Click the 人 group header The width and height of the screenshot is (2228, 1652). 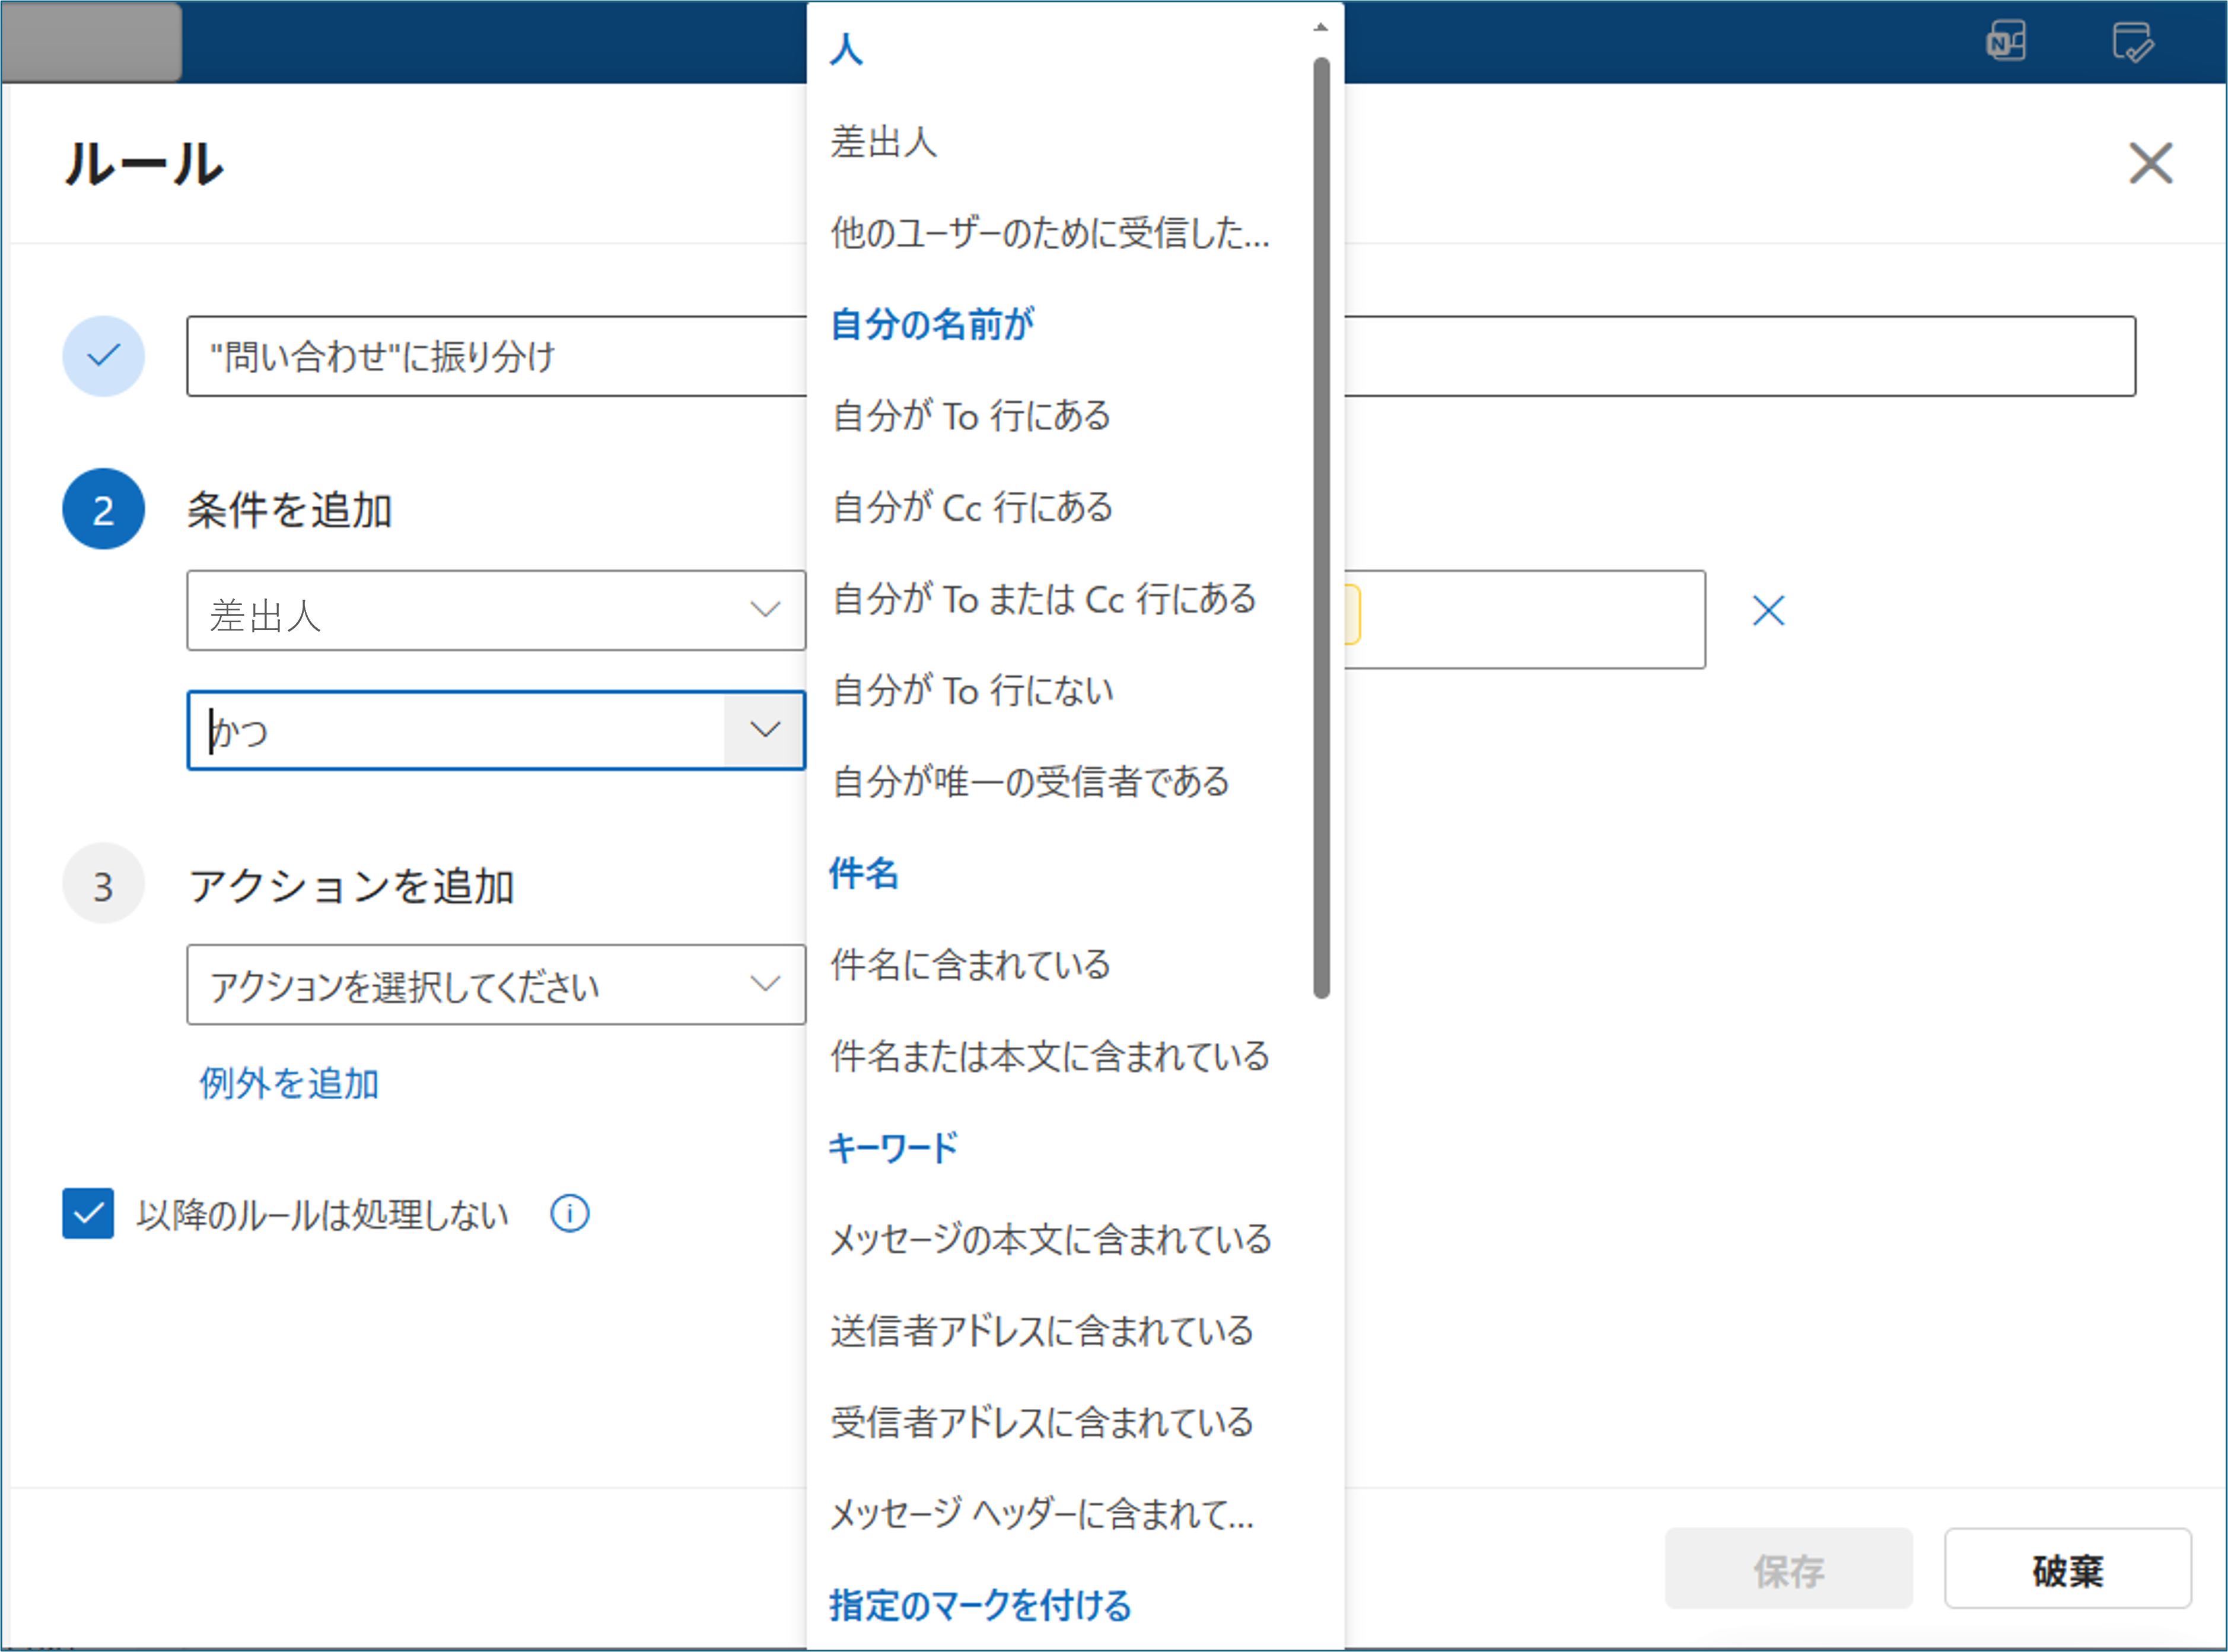[x=846, y=49]
